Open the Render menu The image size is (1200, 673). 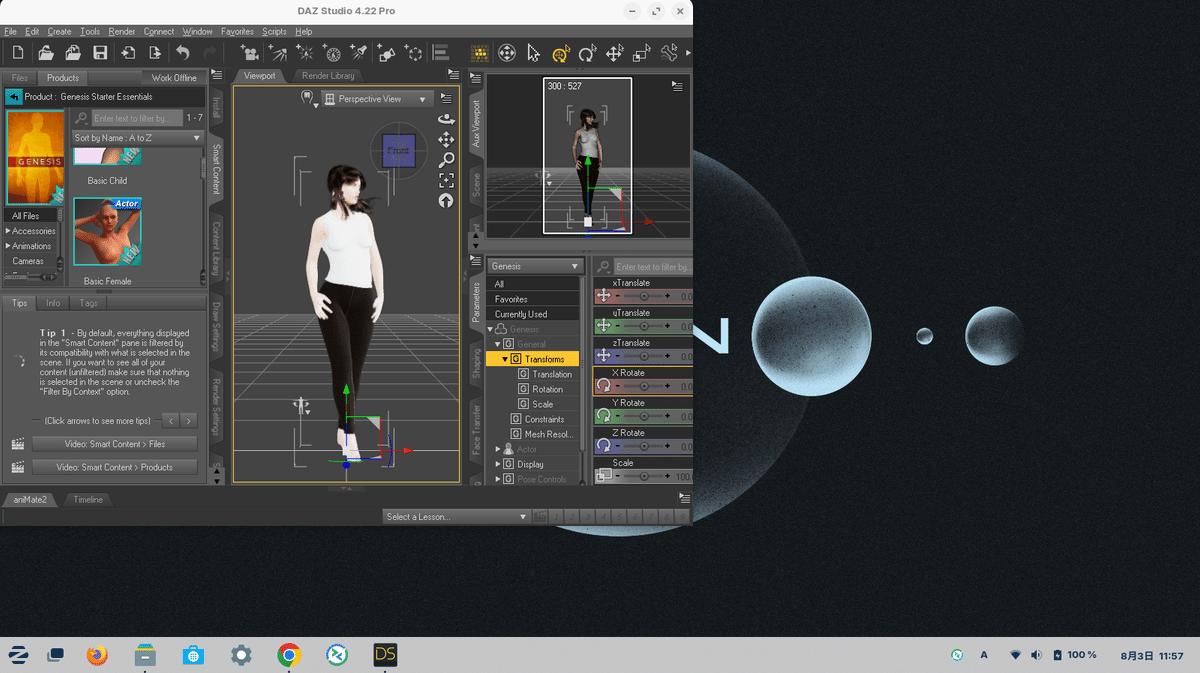click(122, 32)
